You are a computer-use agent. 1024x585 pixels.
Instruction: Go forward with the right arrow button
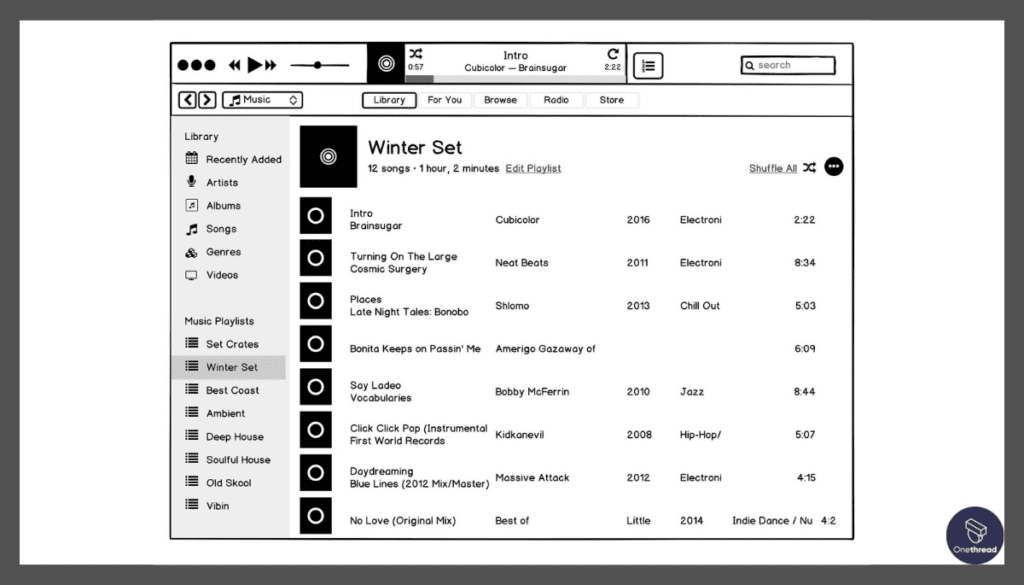point(207,100)
